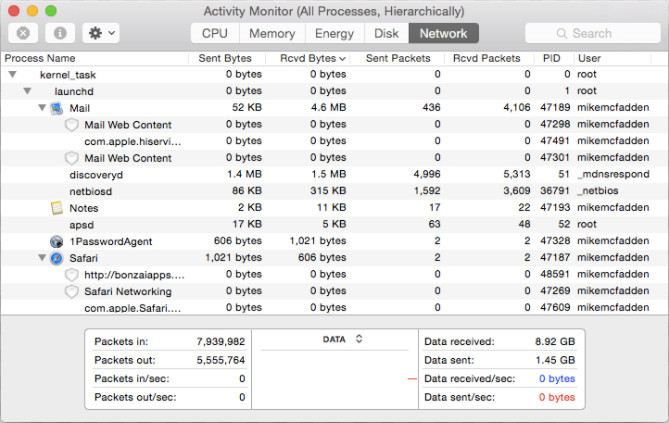
Task: Toggle the DATA graph type selector
Action: (359, 339)
